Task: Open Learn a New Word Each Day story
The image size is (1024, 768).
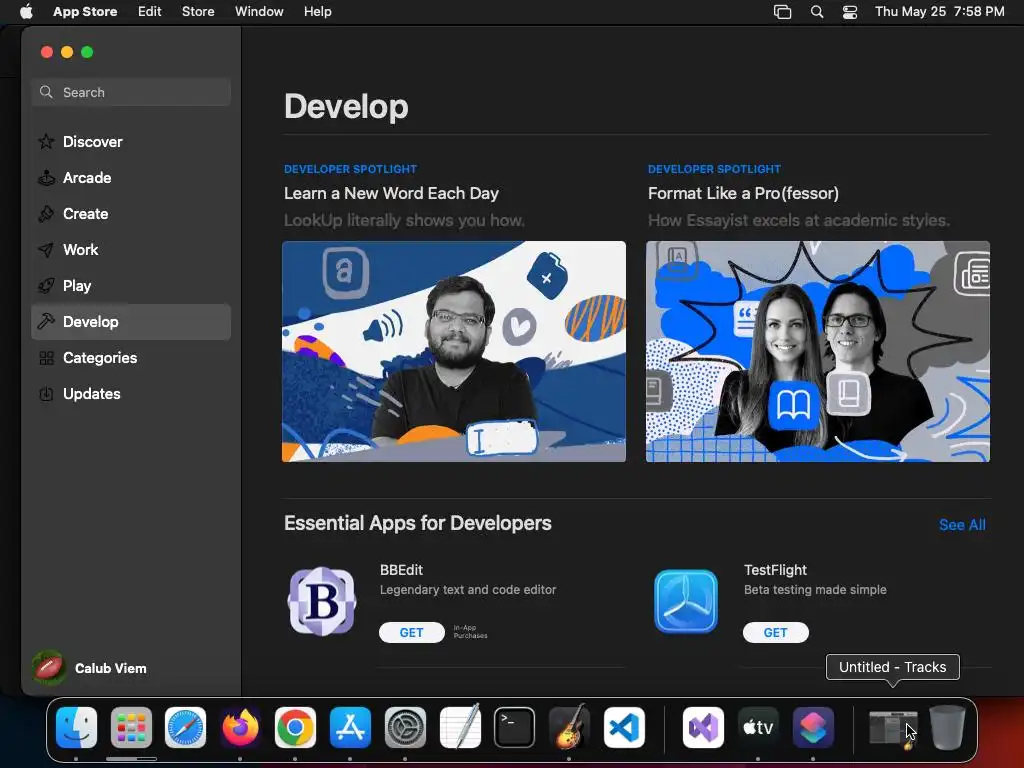Action: point(391,193)
